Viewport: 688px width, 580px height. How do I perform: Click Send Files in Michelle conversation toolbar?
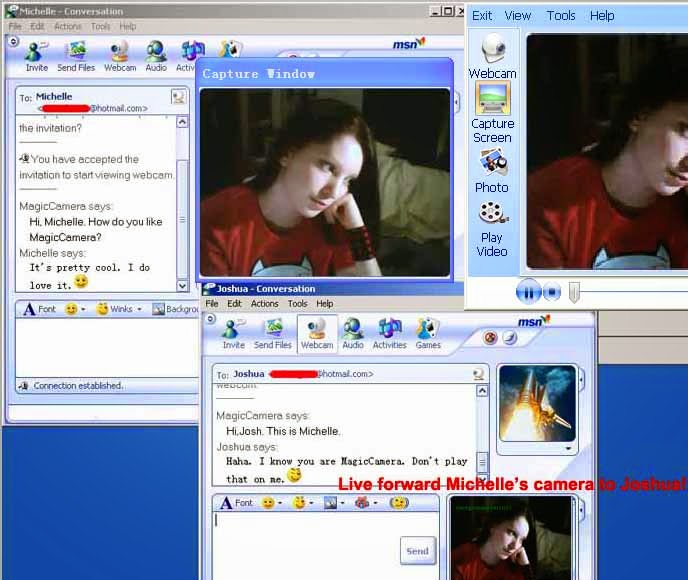76,56
